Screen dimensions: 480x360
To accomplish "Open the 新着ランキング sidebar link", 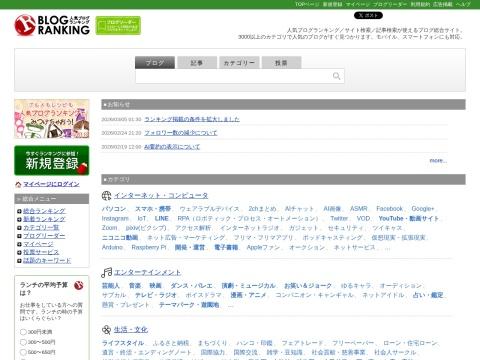I will [44, 219].
